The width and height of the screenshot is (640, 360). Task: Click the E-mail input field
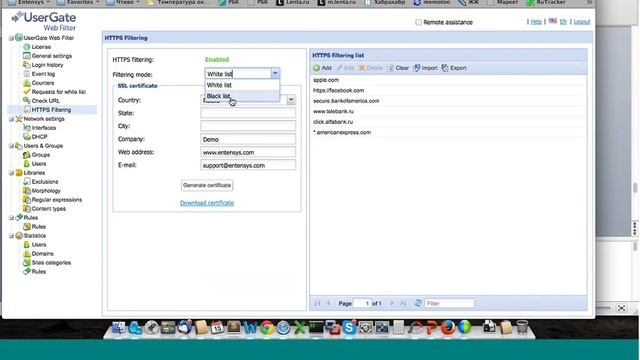pyautogui.click(x=248, y=165)
